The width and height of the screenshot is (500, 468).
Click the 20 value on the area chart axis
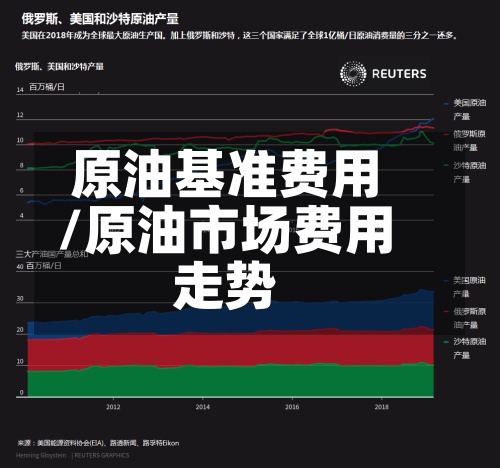pos(20,330)
